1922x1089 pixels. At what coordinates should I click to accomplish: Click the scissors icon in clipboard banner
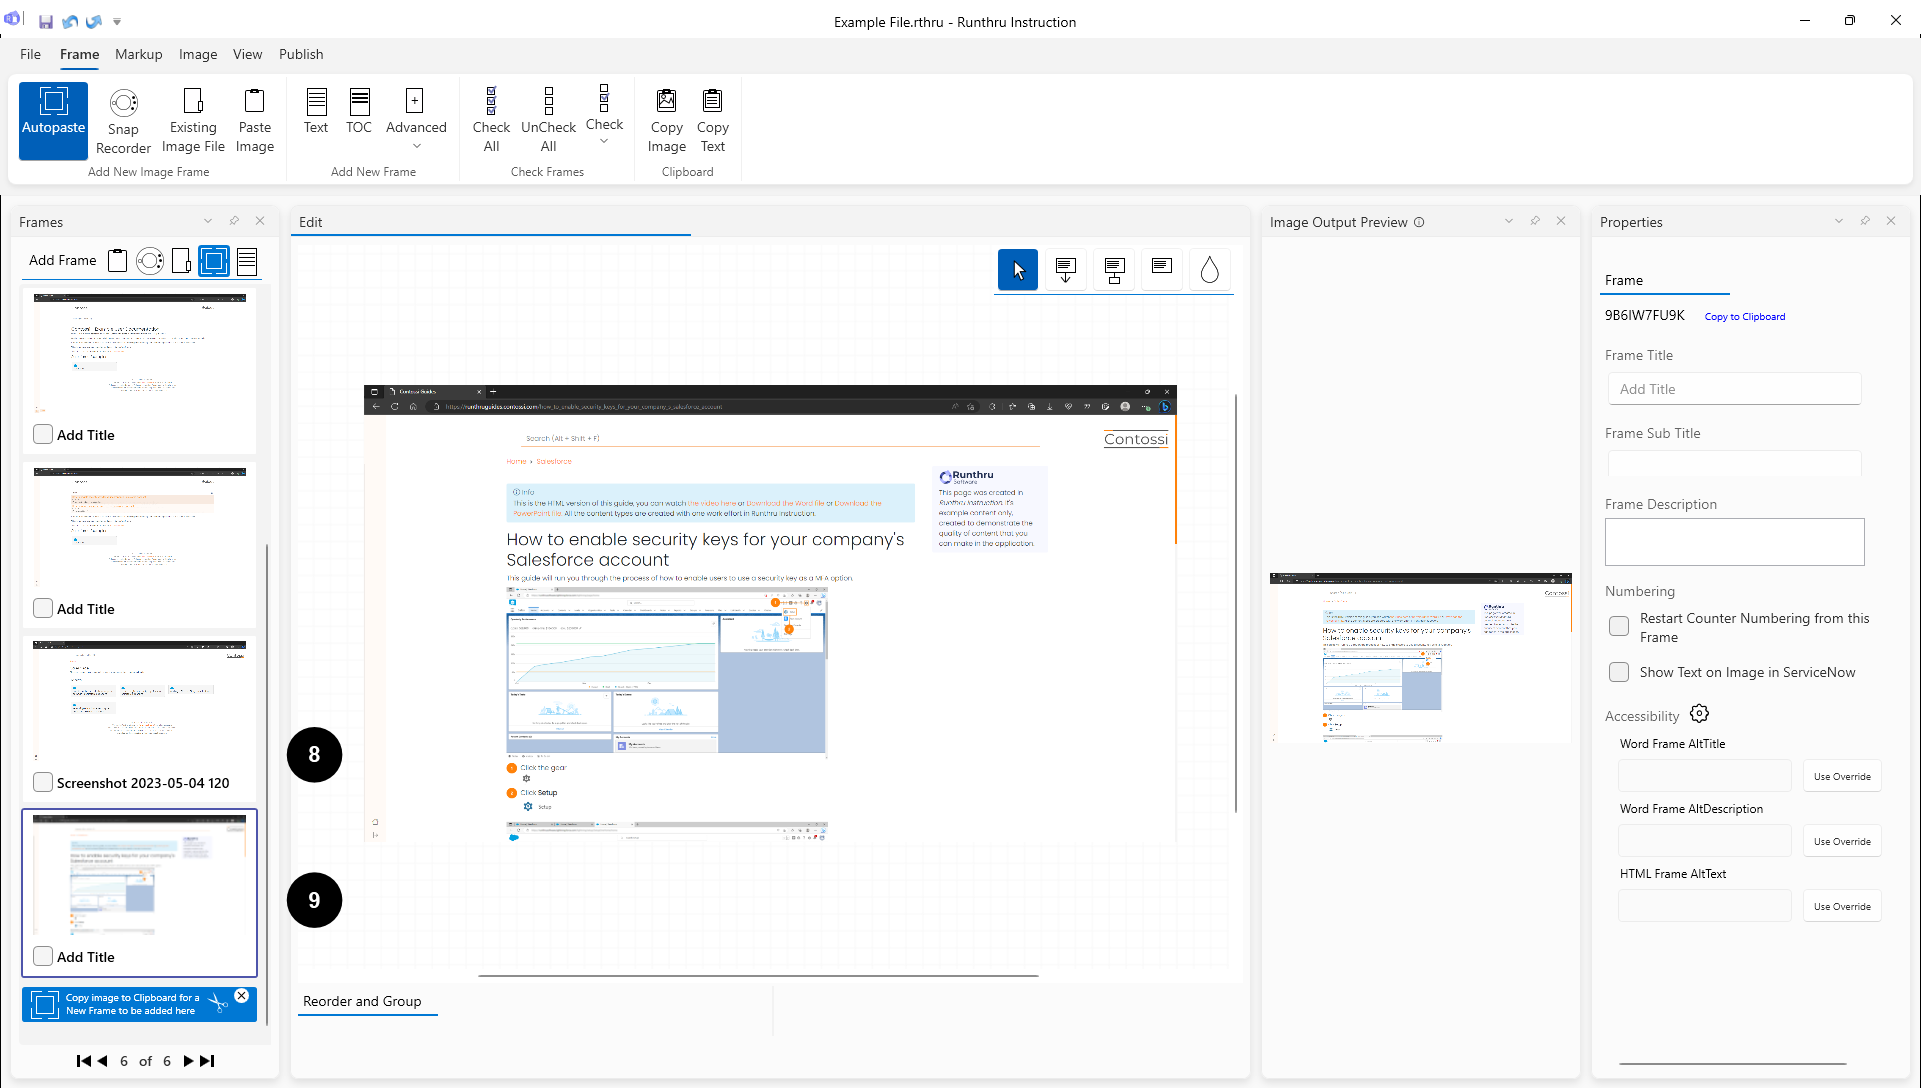click(x=218, y=1003)
